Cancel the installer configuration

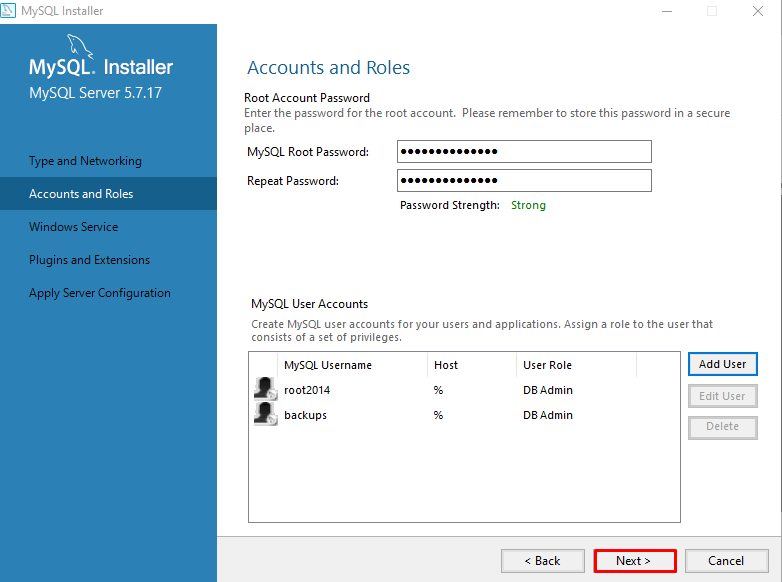click(726, 561)
